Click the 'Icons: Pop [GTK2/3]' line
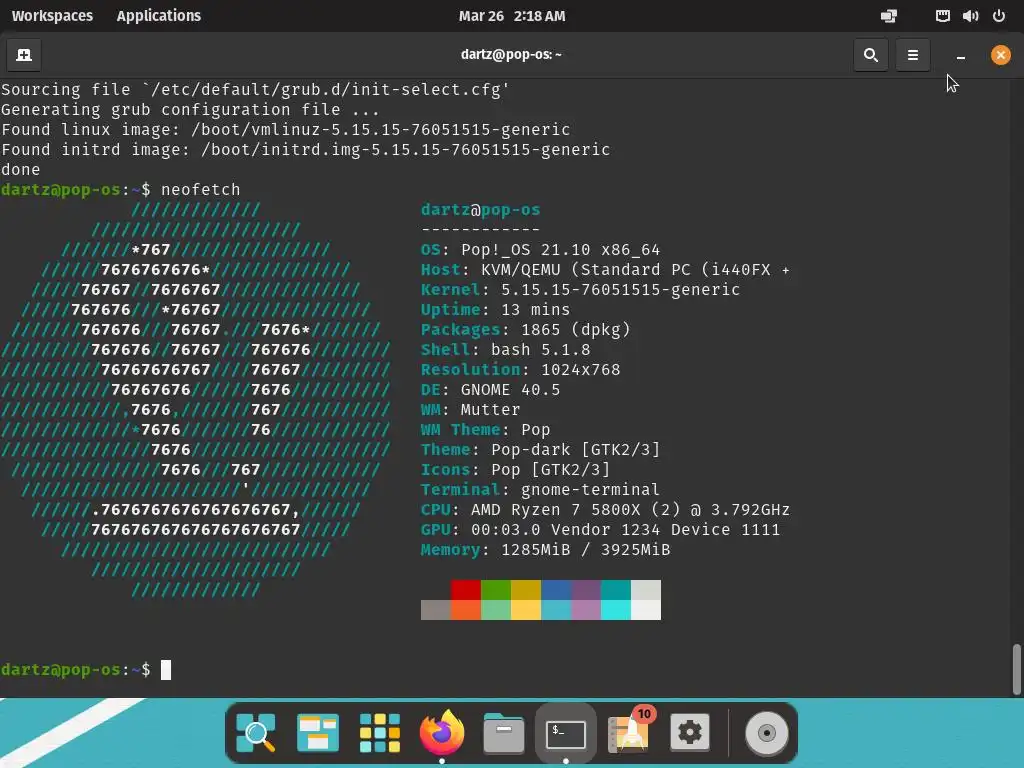The image size is (1024, 768). (x=515, y=470)
